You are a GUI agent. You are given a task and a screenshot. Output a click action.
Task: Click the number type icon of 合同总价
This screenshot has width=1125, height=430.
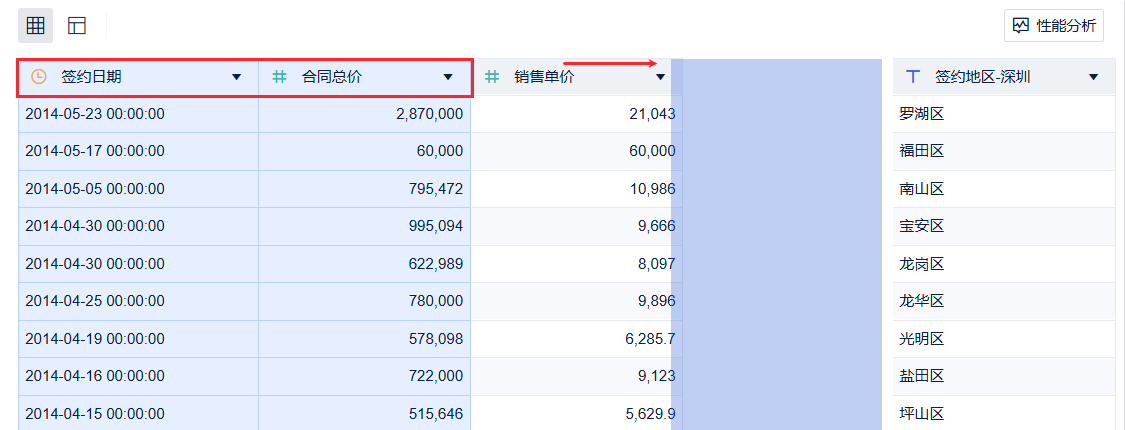tap(280, 77)
